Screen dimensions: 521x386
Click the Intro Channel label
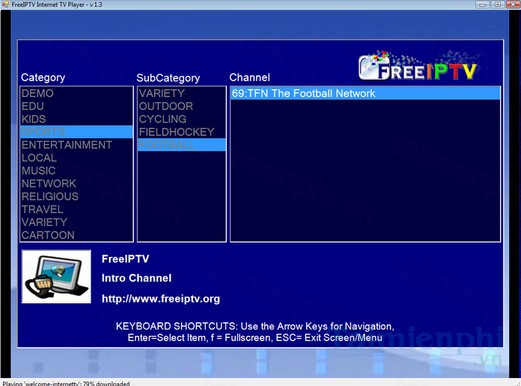137,278
